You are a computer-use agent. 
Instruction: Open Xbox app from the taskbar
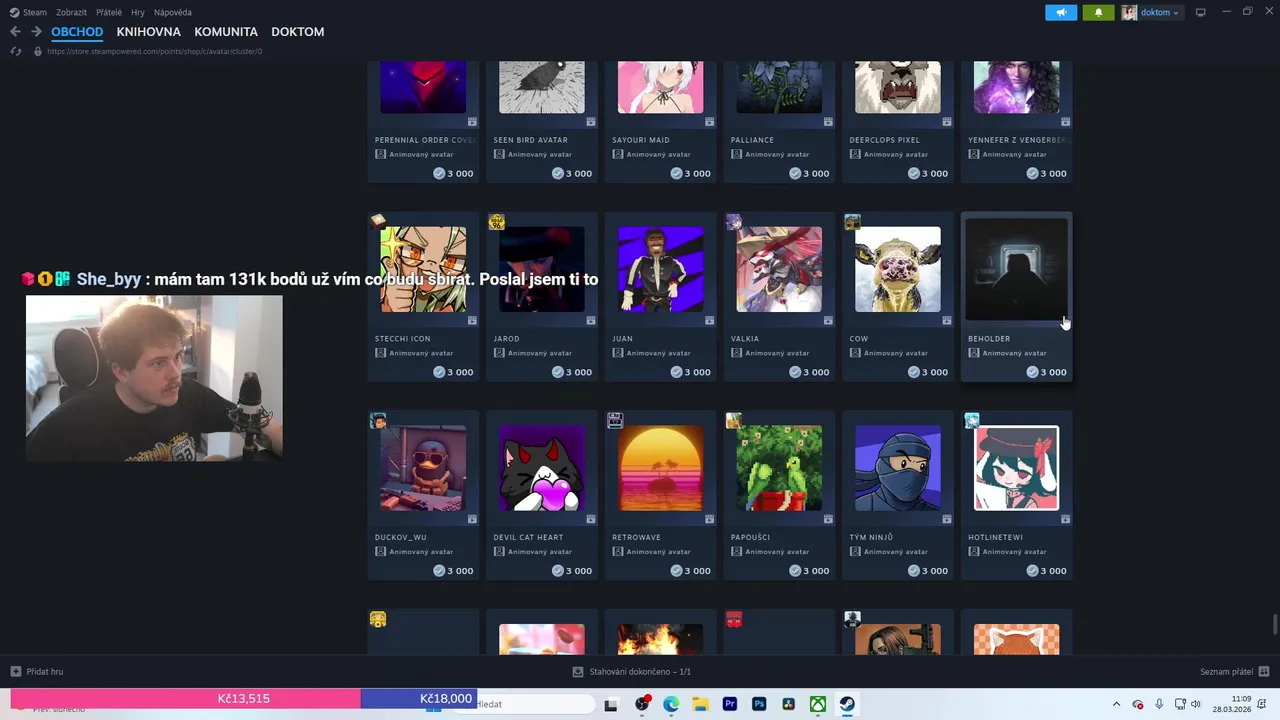point(818,704)
